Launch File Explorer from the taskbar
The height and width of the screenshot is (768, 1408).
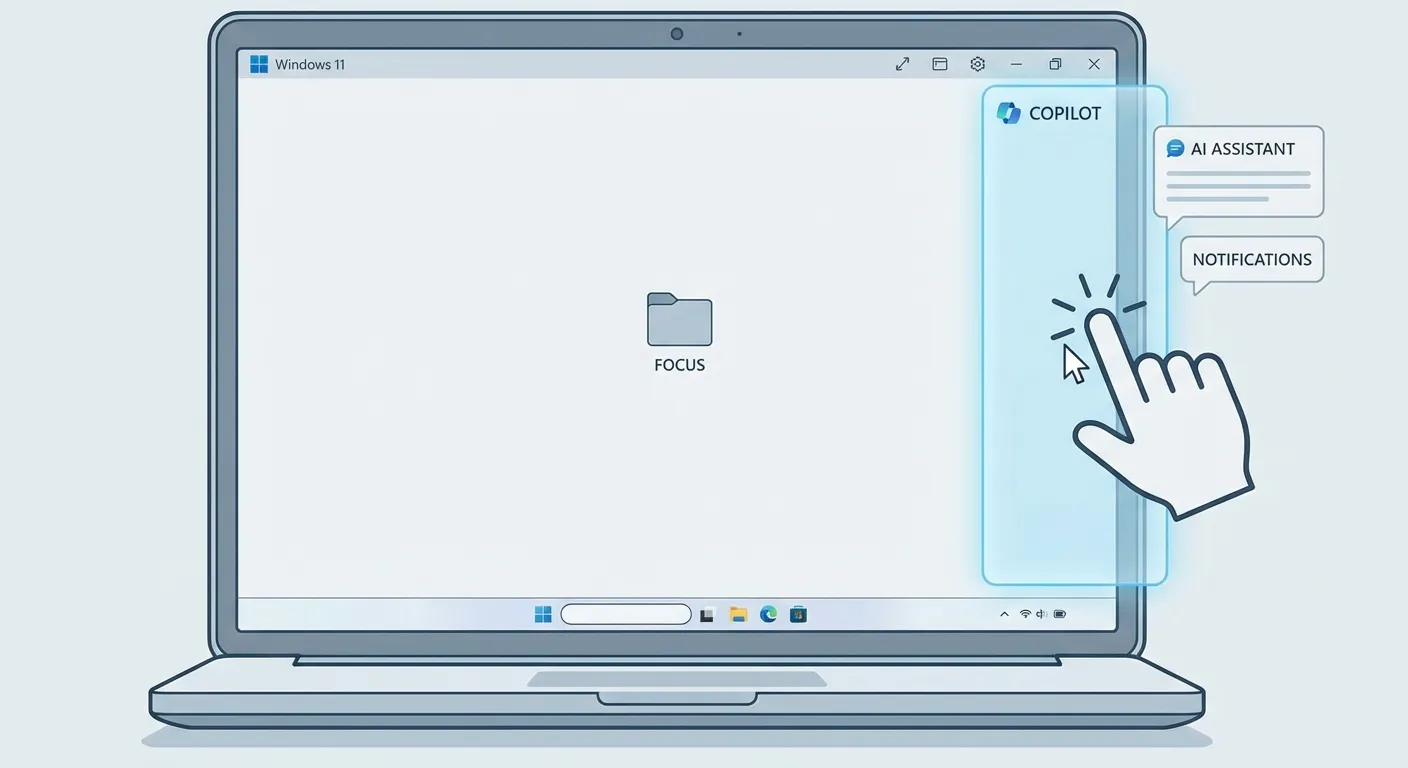click(x=738, y=614)
